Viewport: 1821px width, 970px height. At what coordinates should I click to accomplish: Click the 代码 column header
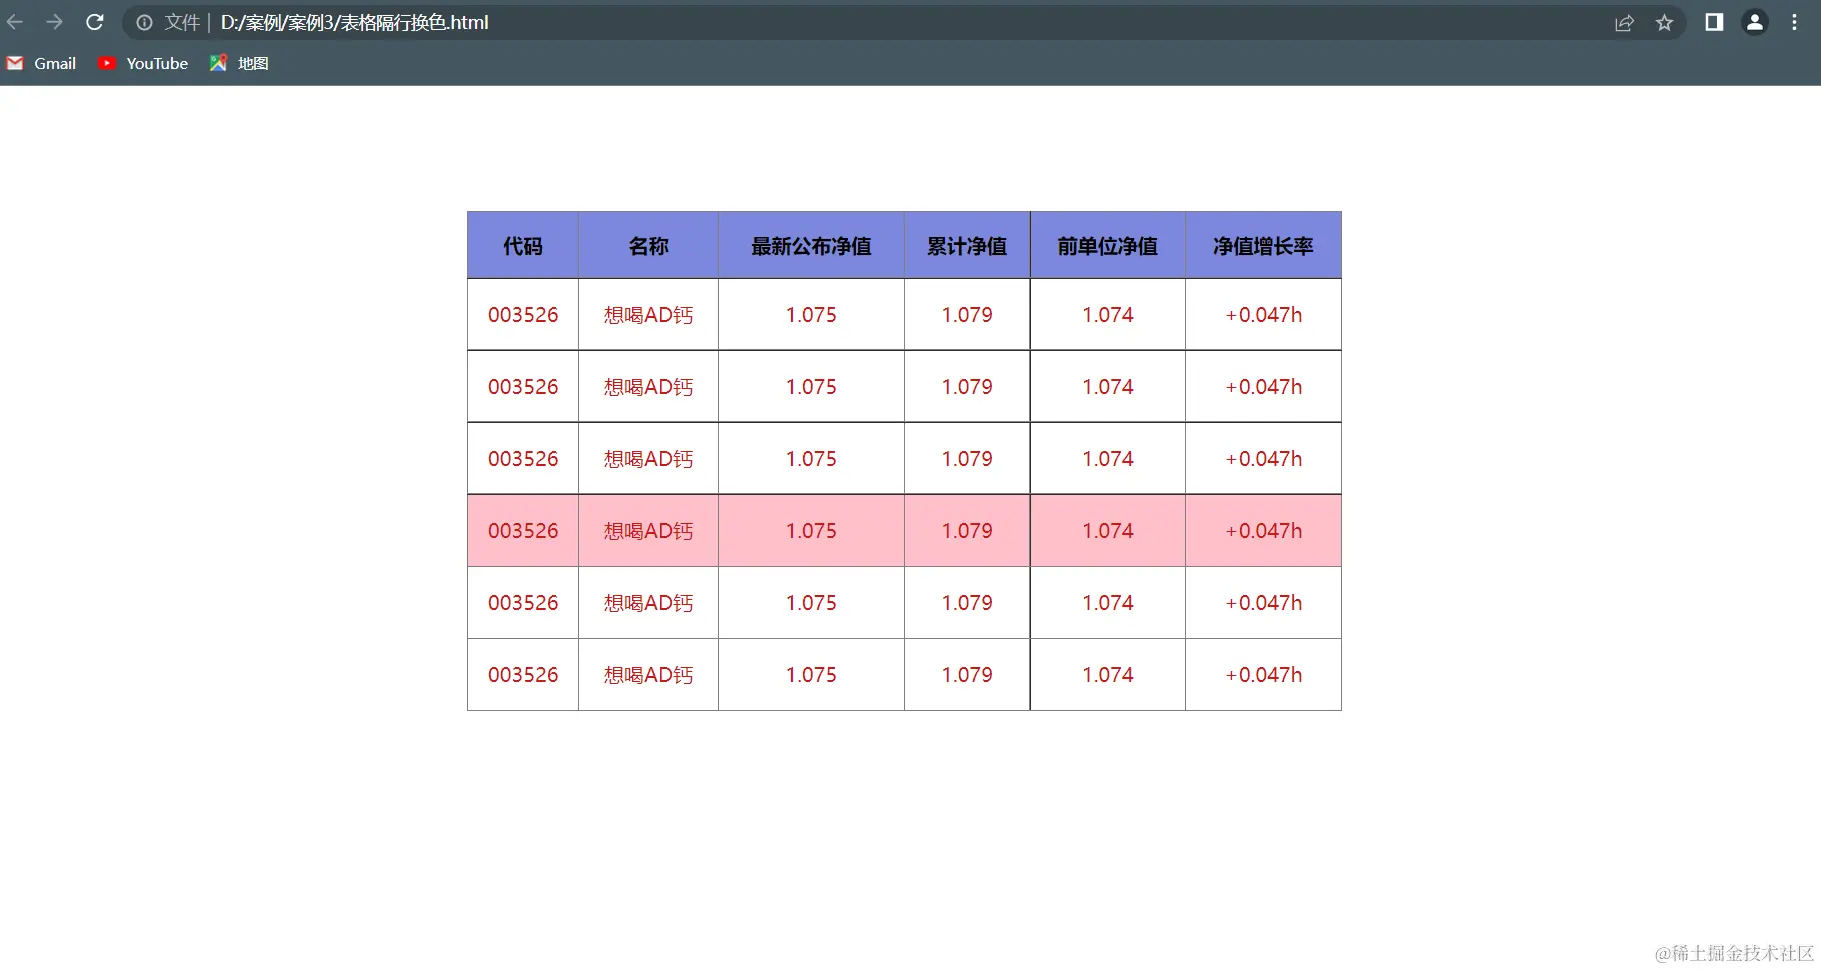click(523, 246)
